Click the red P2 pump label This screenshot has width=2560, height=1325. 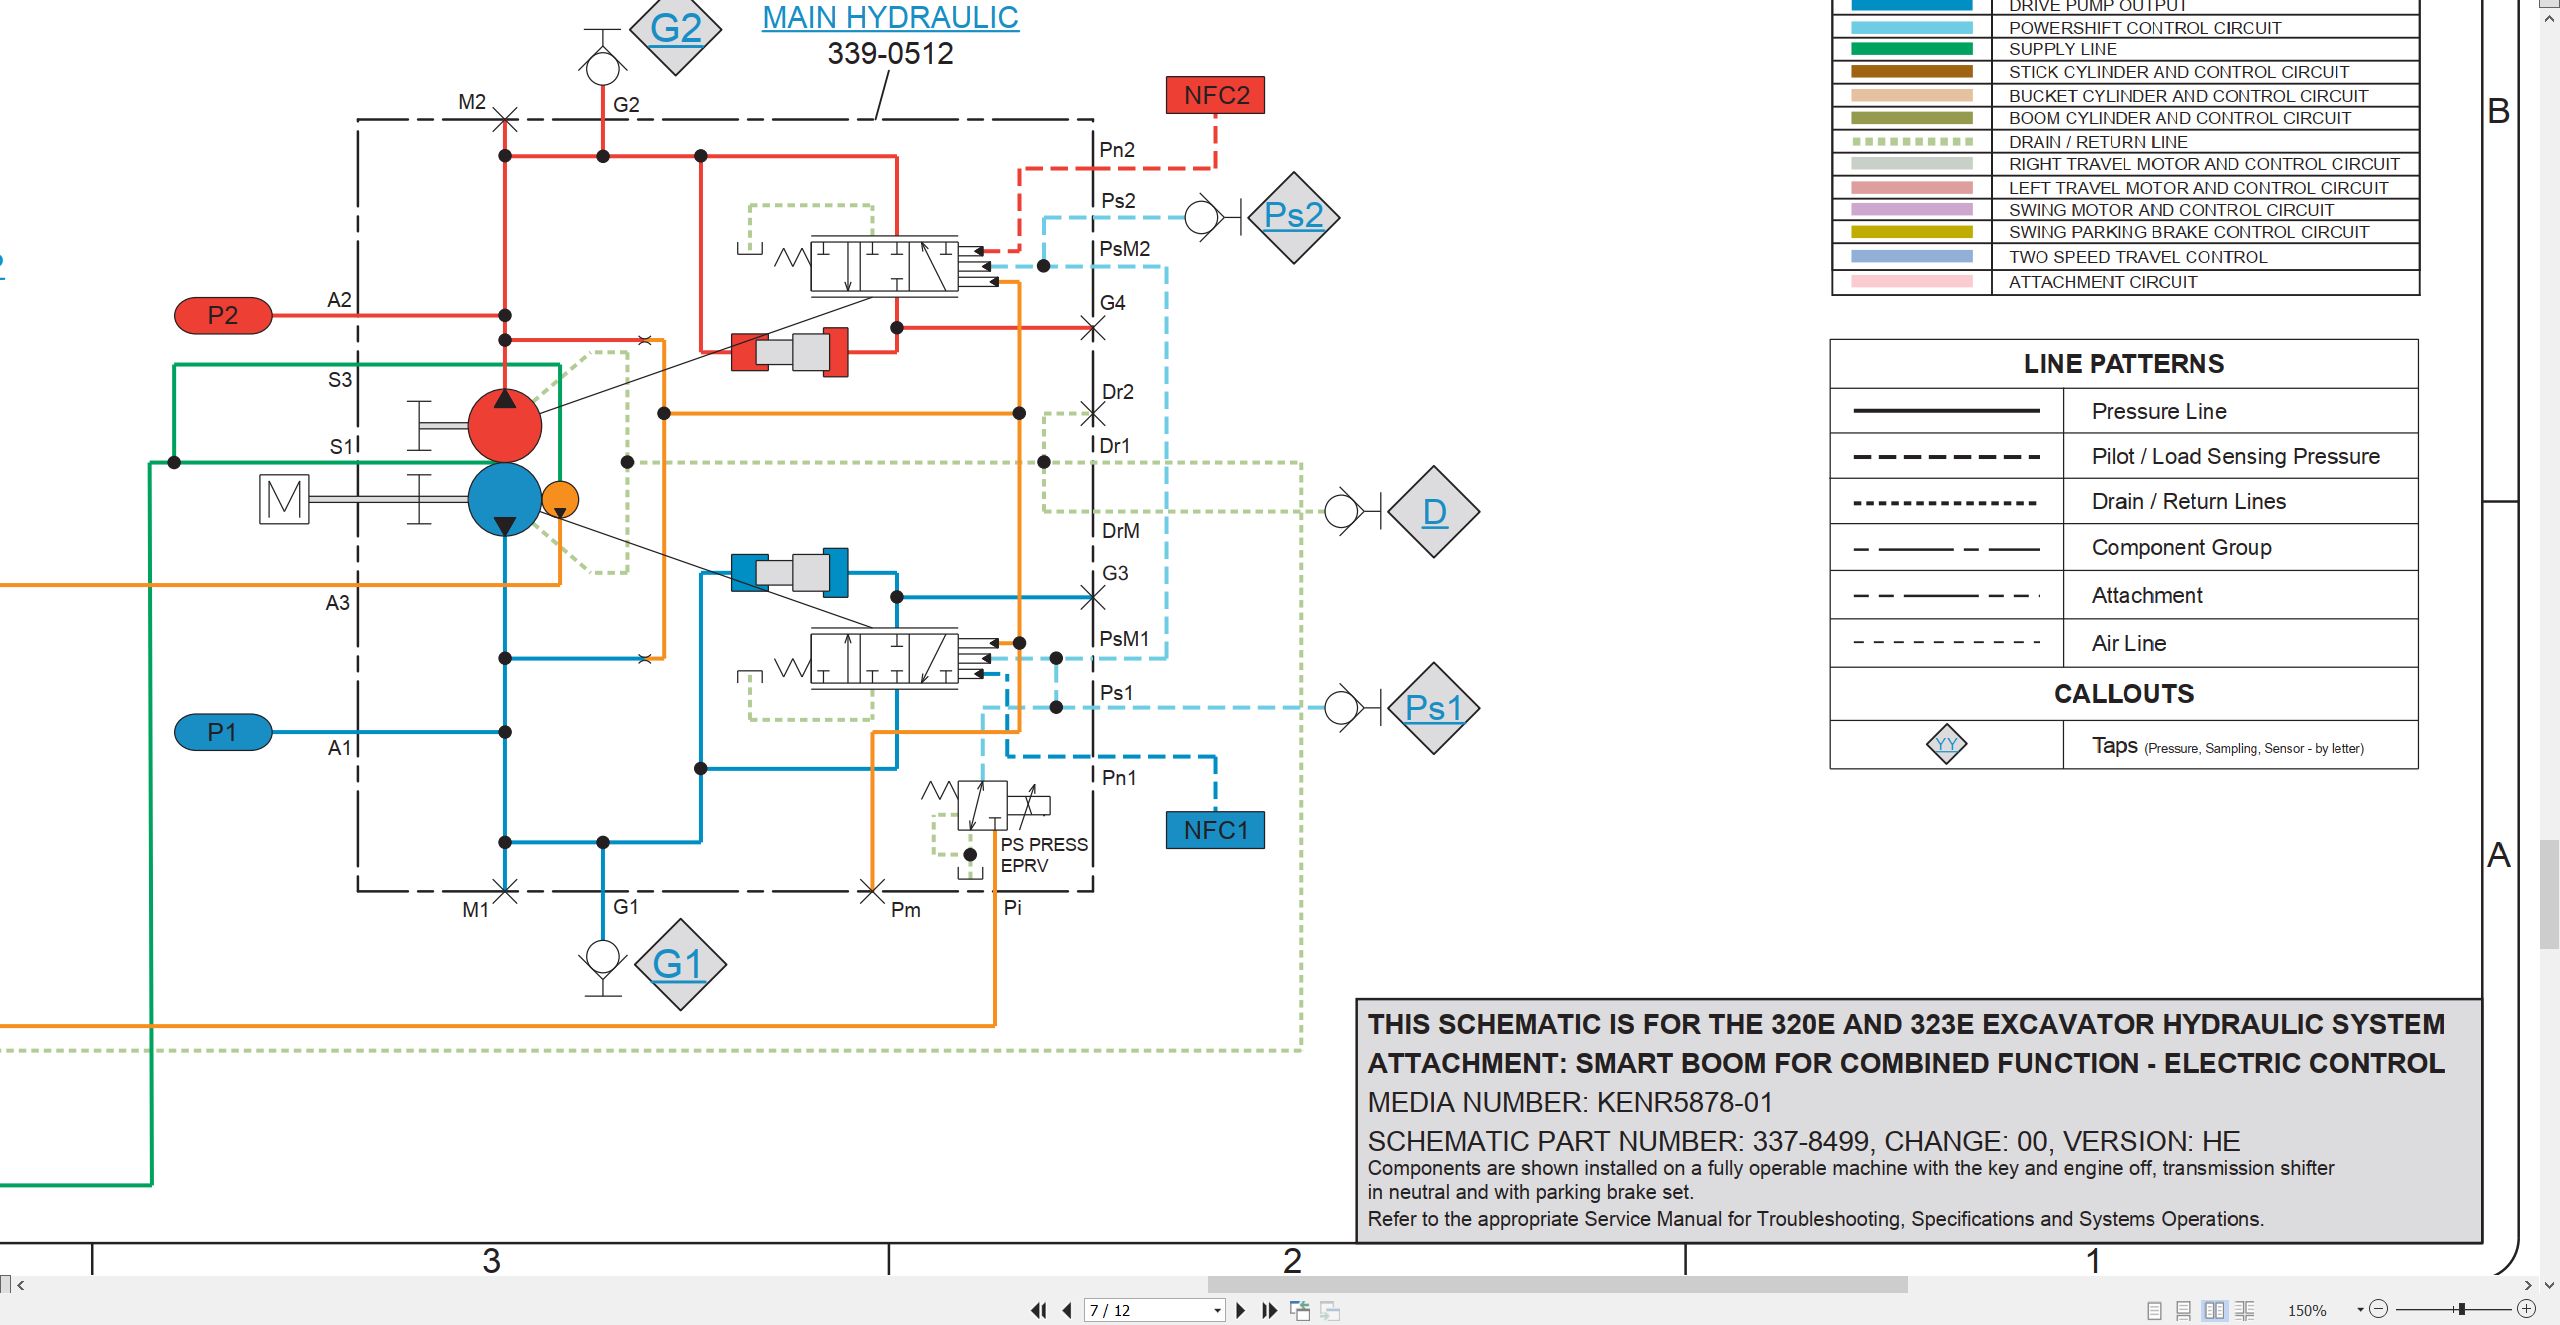point(223,316)
